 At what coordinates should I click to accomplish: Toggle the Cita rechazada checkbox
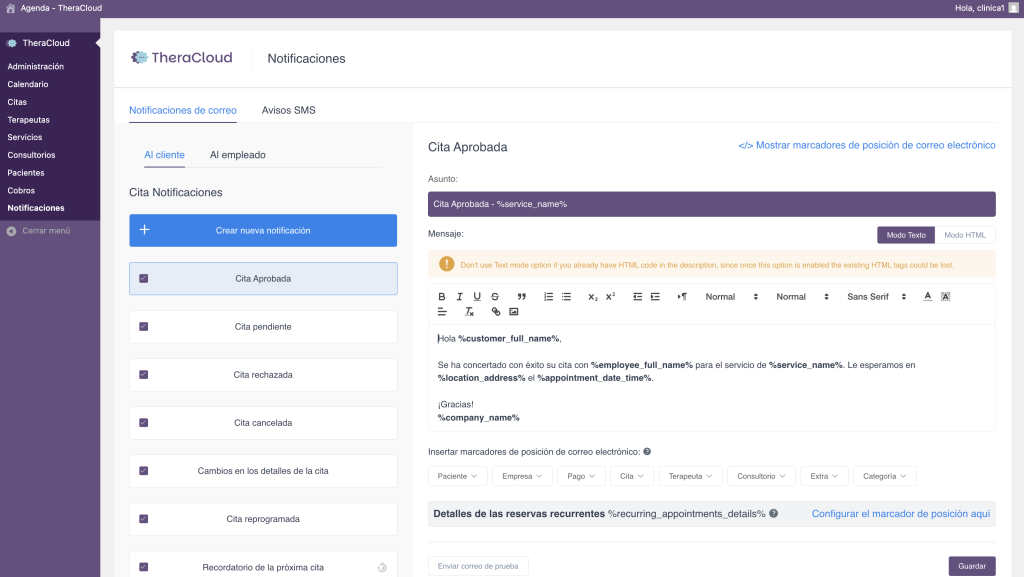(x=144, y=374)
